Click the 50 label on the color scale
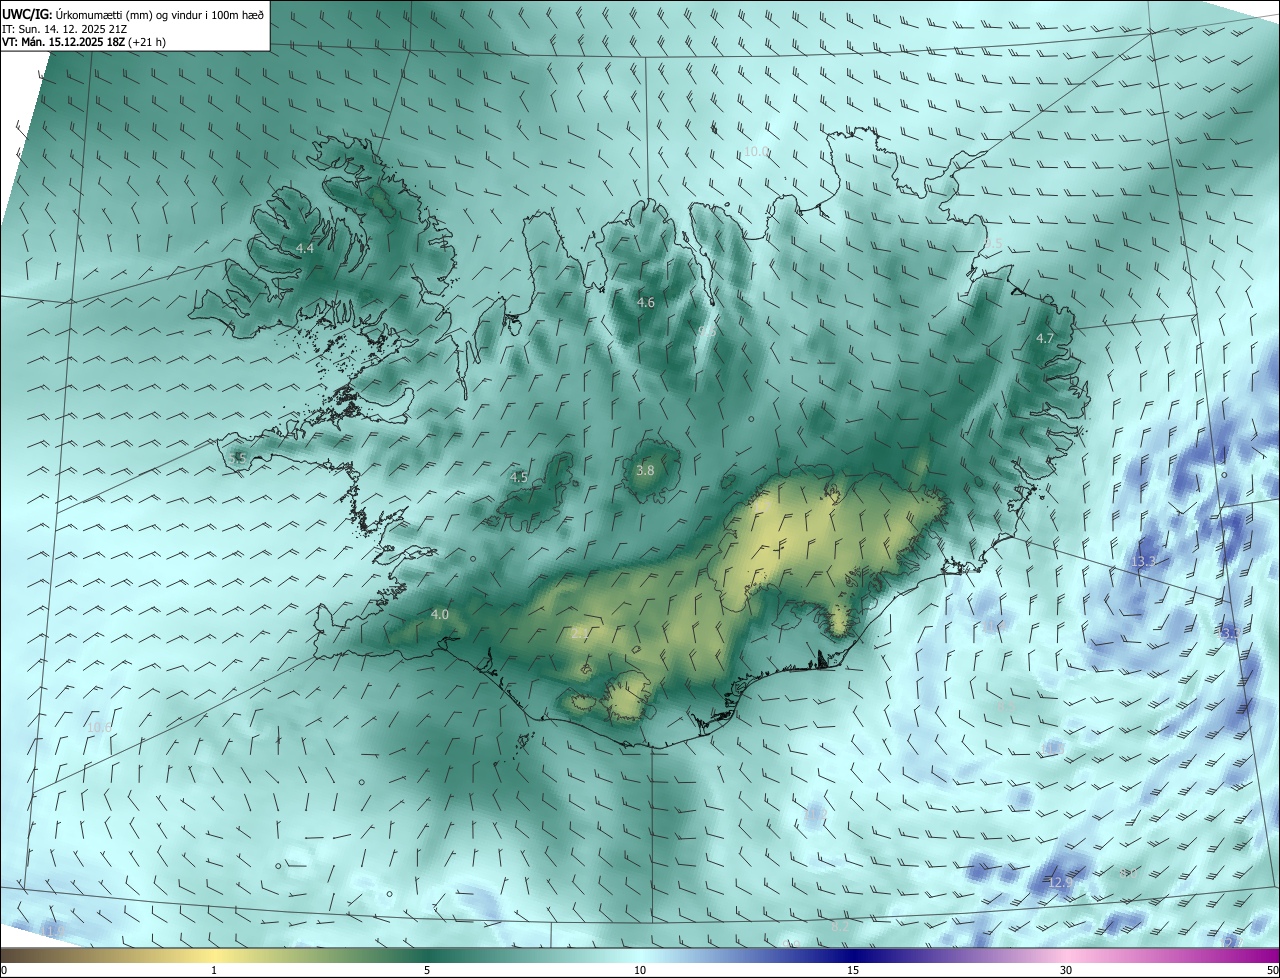1280x978 pixels. (1271, 970)
